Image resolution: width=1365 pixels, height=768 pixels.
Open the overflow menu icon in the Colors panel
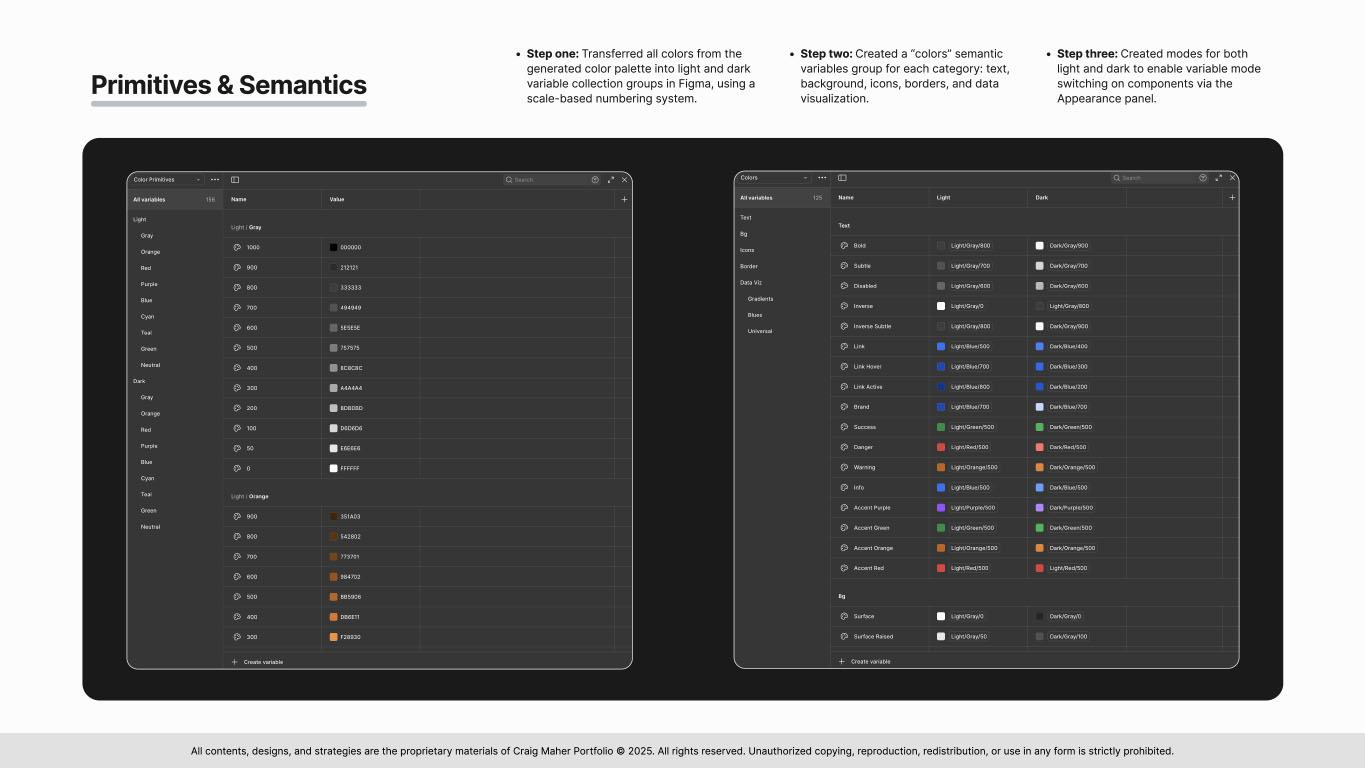click(x=822, y=177)
